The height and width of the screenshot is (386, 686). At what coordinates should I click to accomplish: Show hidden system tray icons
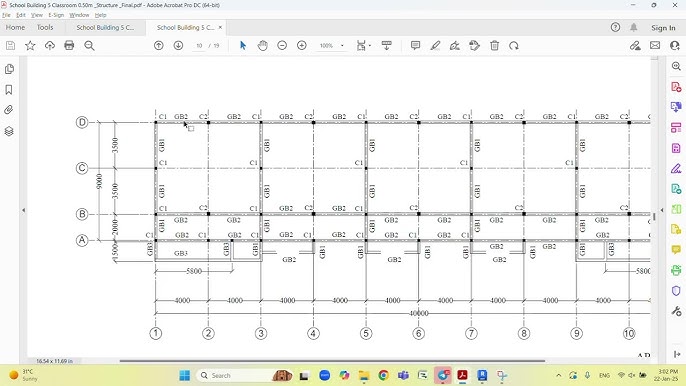[559, 375]
